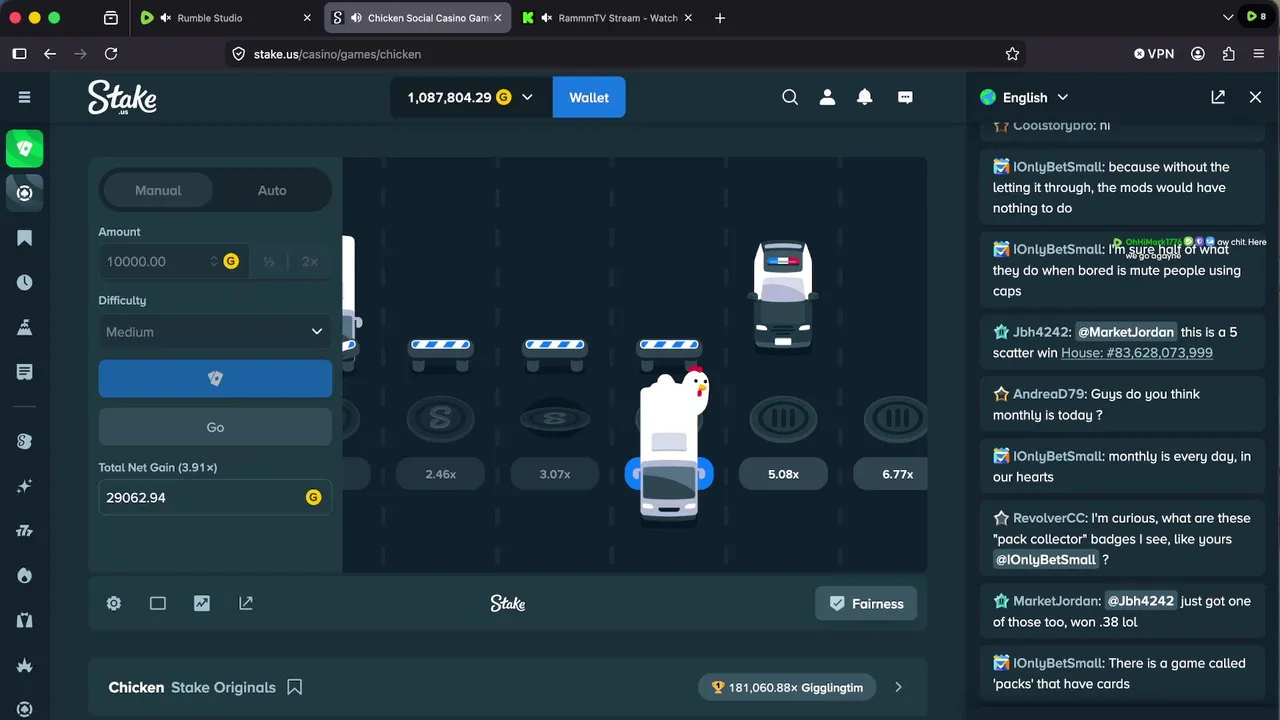Click the site security icon before URL

coord(239,54)
